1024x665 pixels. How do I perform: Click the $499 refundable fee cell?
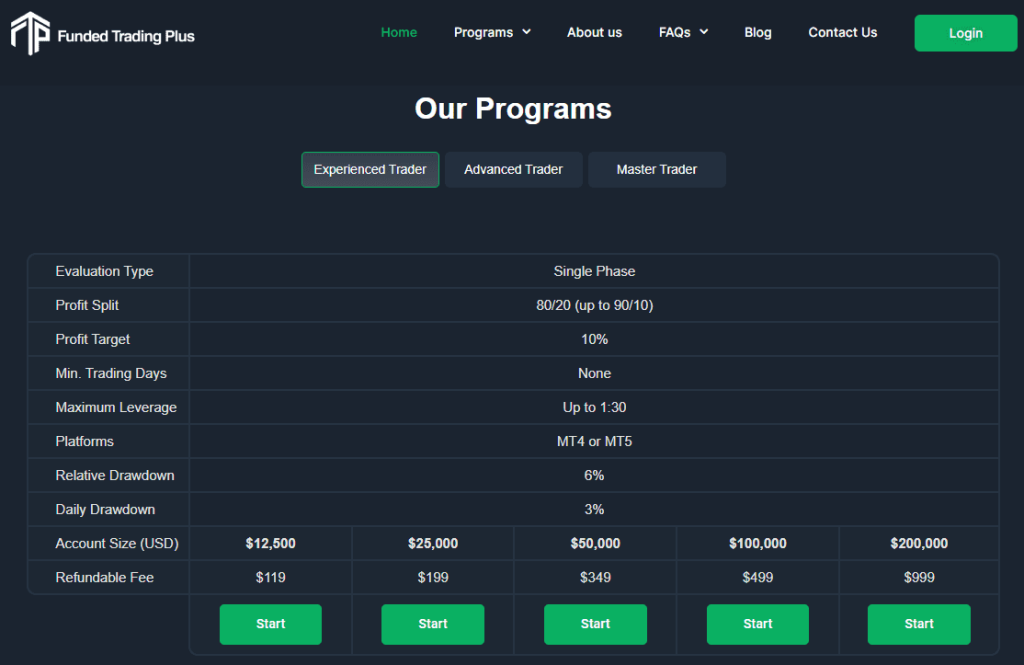coord(758,577)
